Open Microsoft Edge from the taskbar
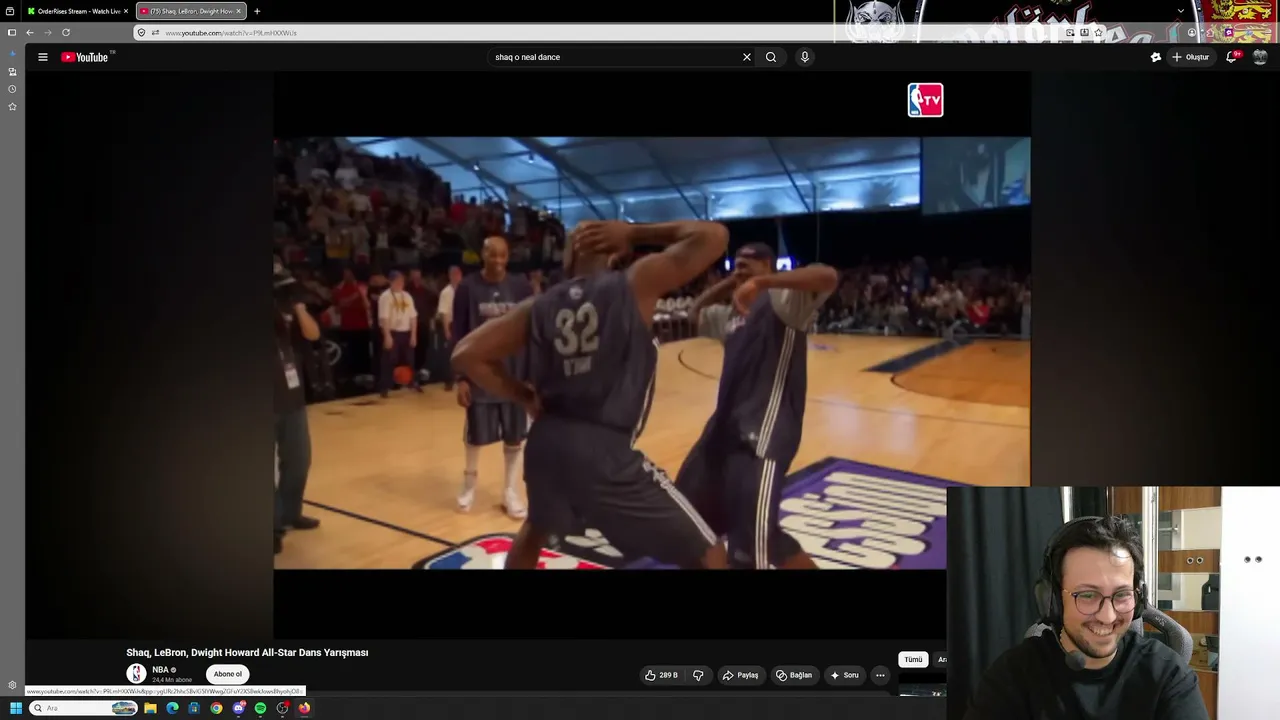The width and height of the screenshot is (1280, 720). coord(172,708)
